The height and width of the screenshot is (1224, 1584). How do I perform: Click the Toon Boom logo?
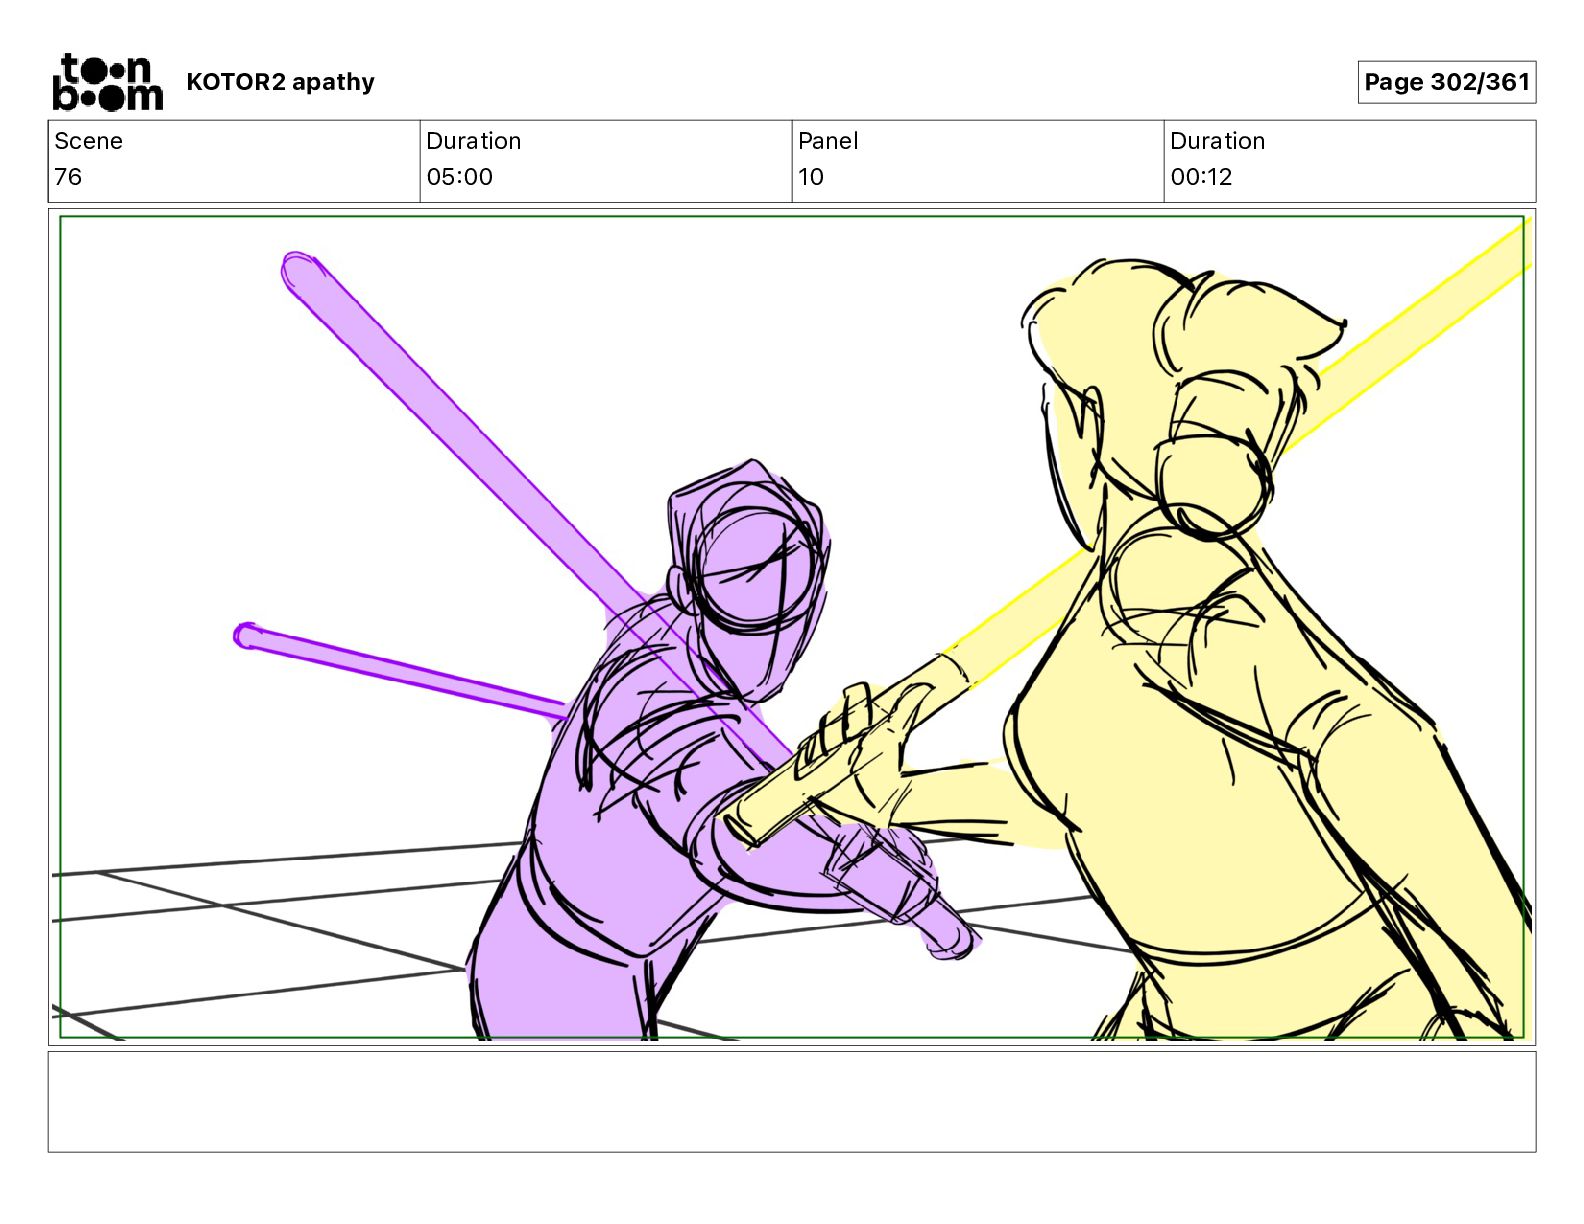(107, 82)
